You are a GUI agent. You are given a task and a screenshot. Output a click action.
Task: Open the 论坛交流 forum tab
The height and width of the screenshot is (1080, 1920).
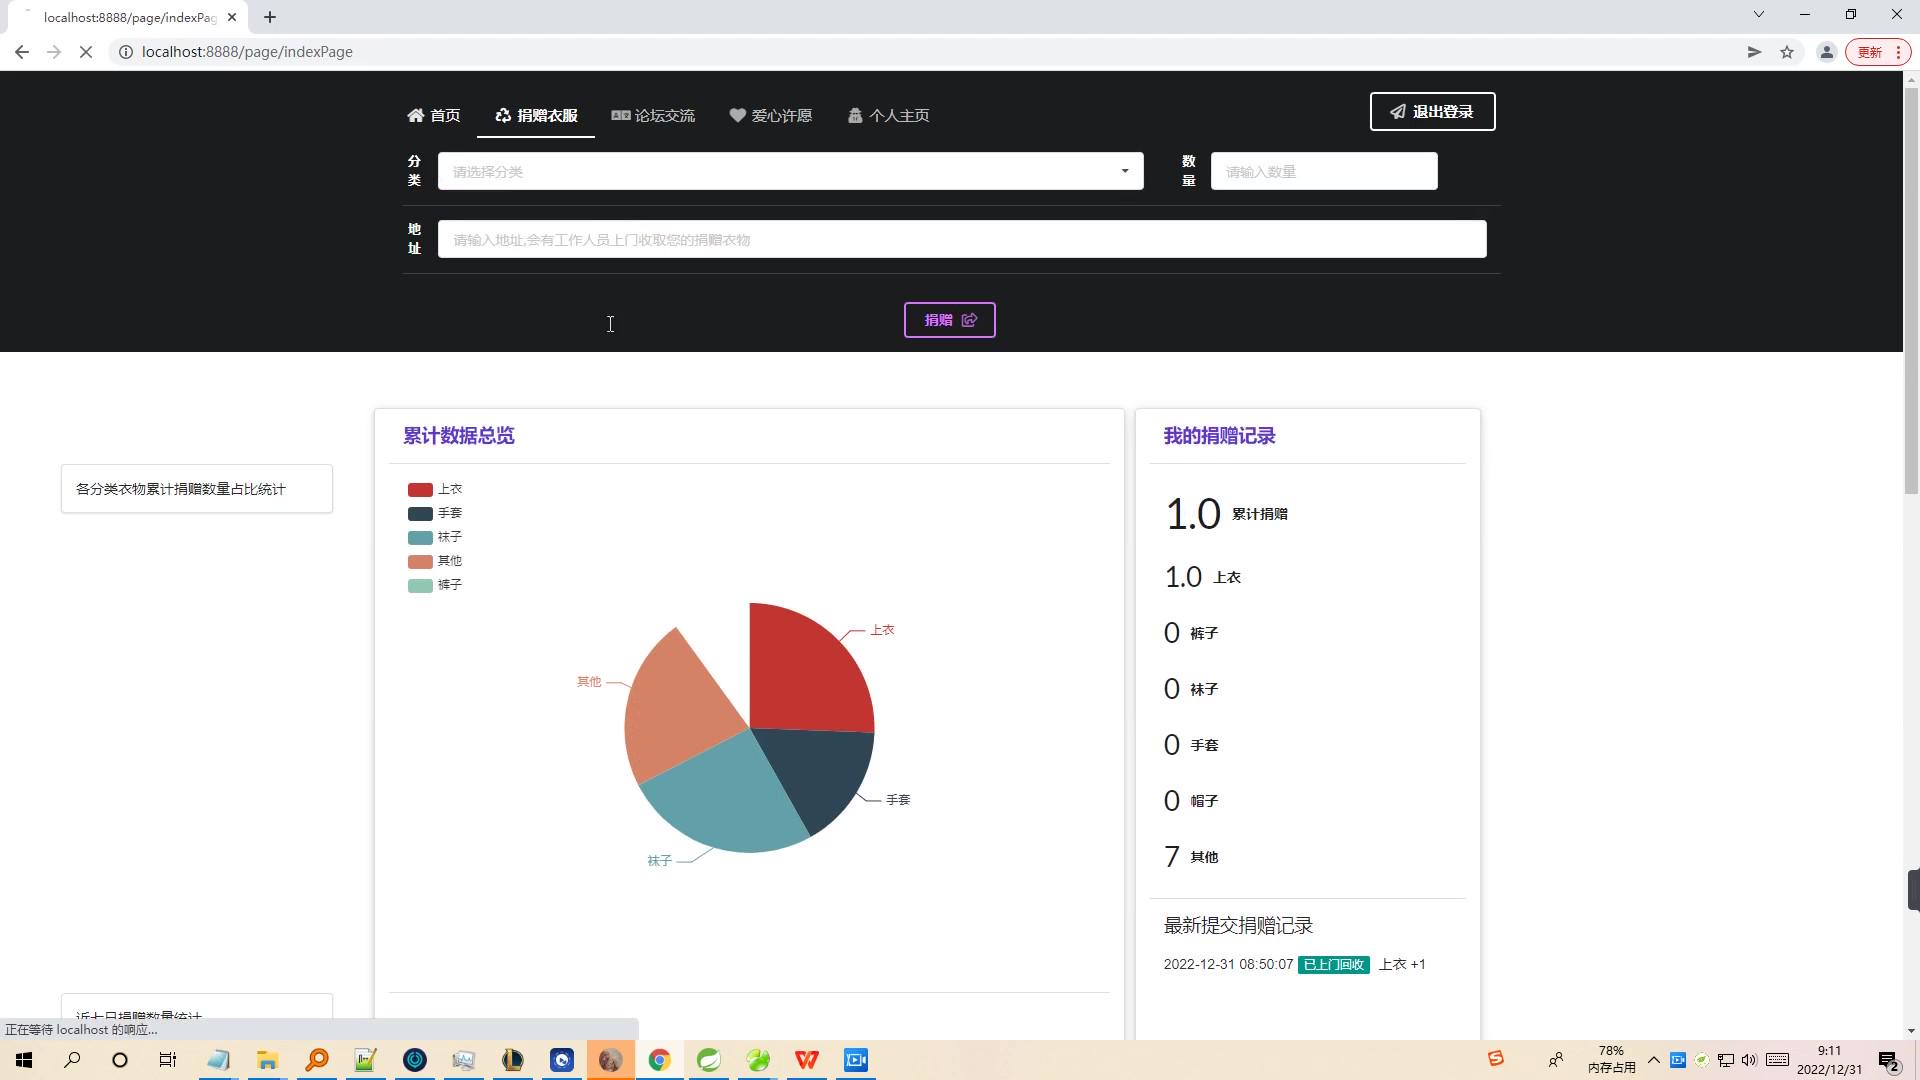tap(654, 115)
